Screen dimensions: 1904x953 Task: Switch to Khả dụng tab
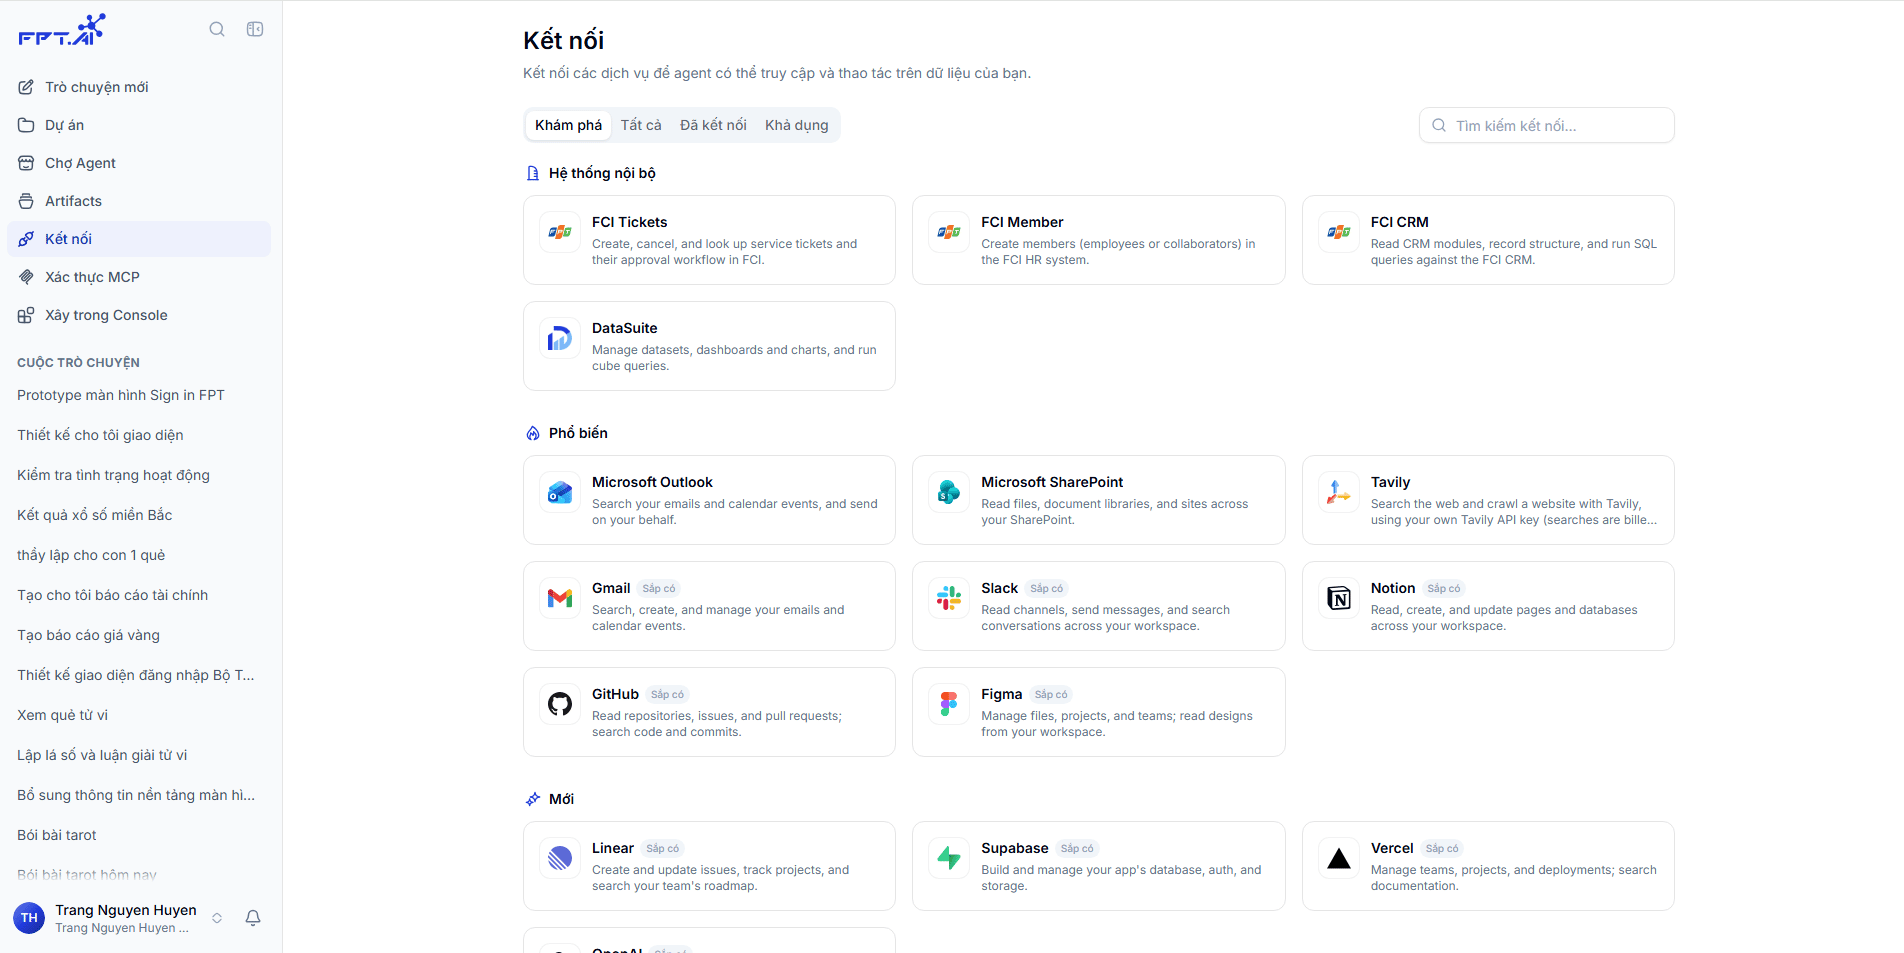pos(797,125)
